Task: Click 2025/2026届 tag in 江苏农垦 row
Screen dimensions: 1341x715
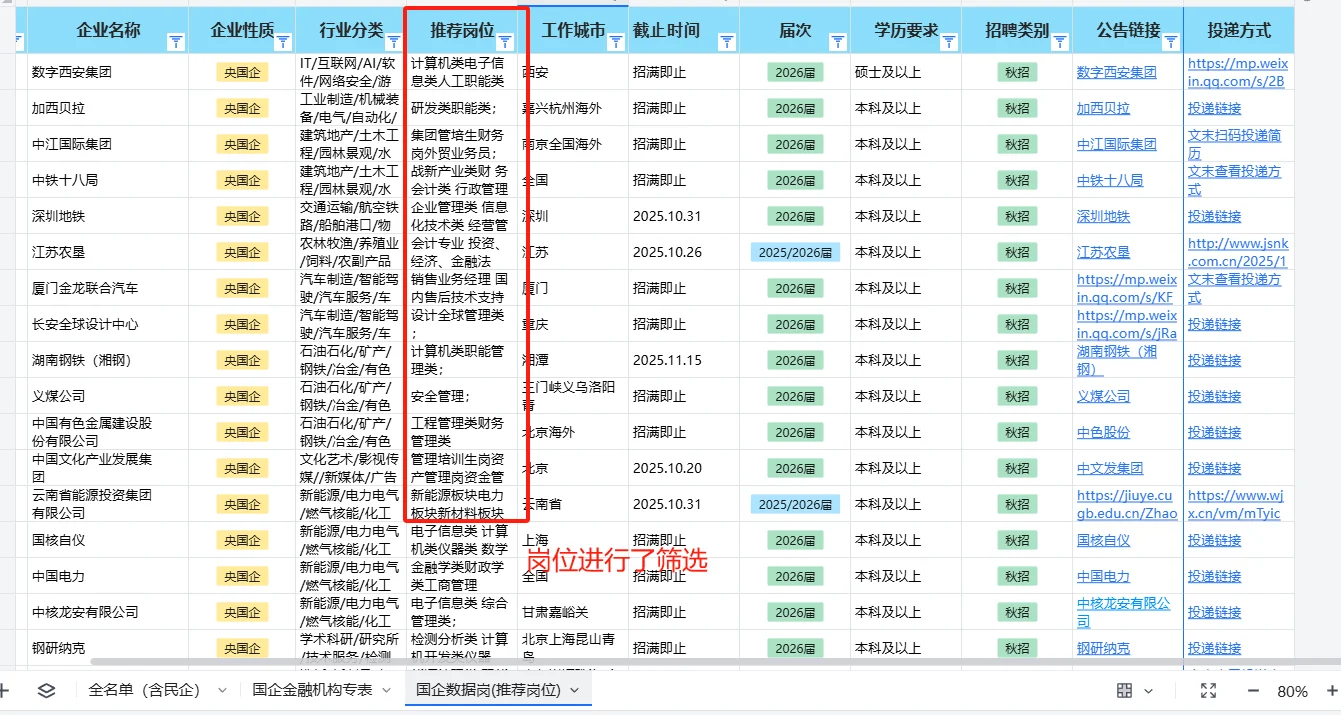Action: click(x=795, y=253)
